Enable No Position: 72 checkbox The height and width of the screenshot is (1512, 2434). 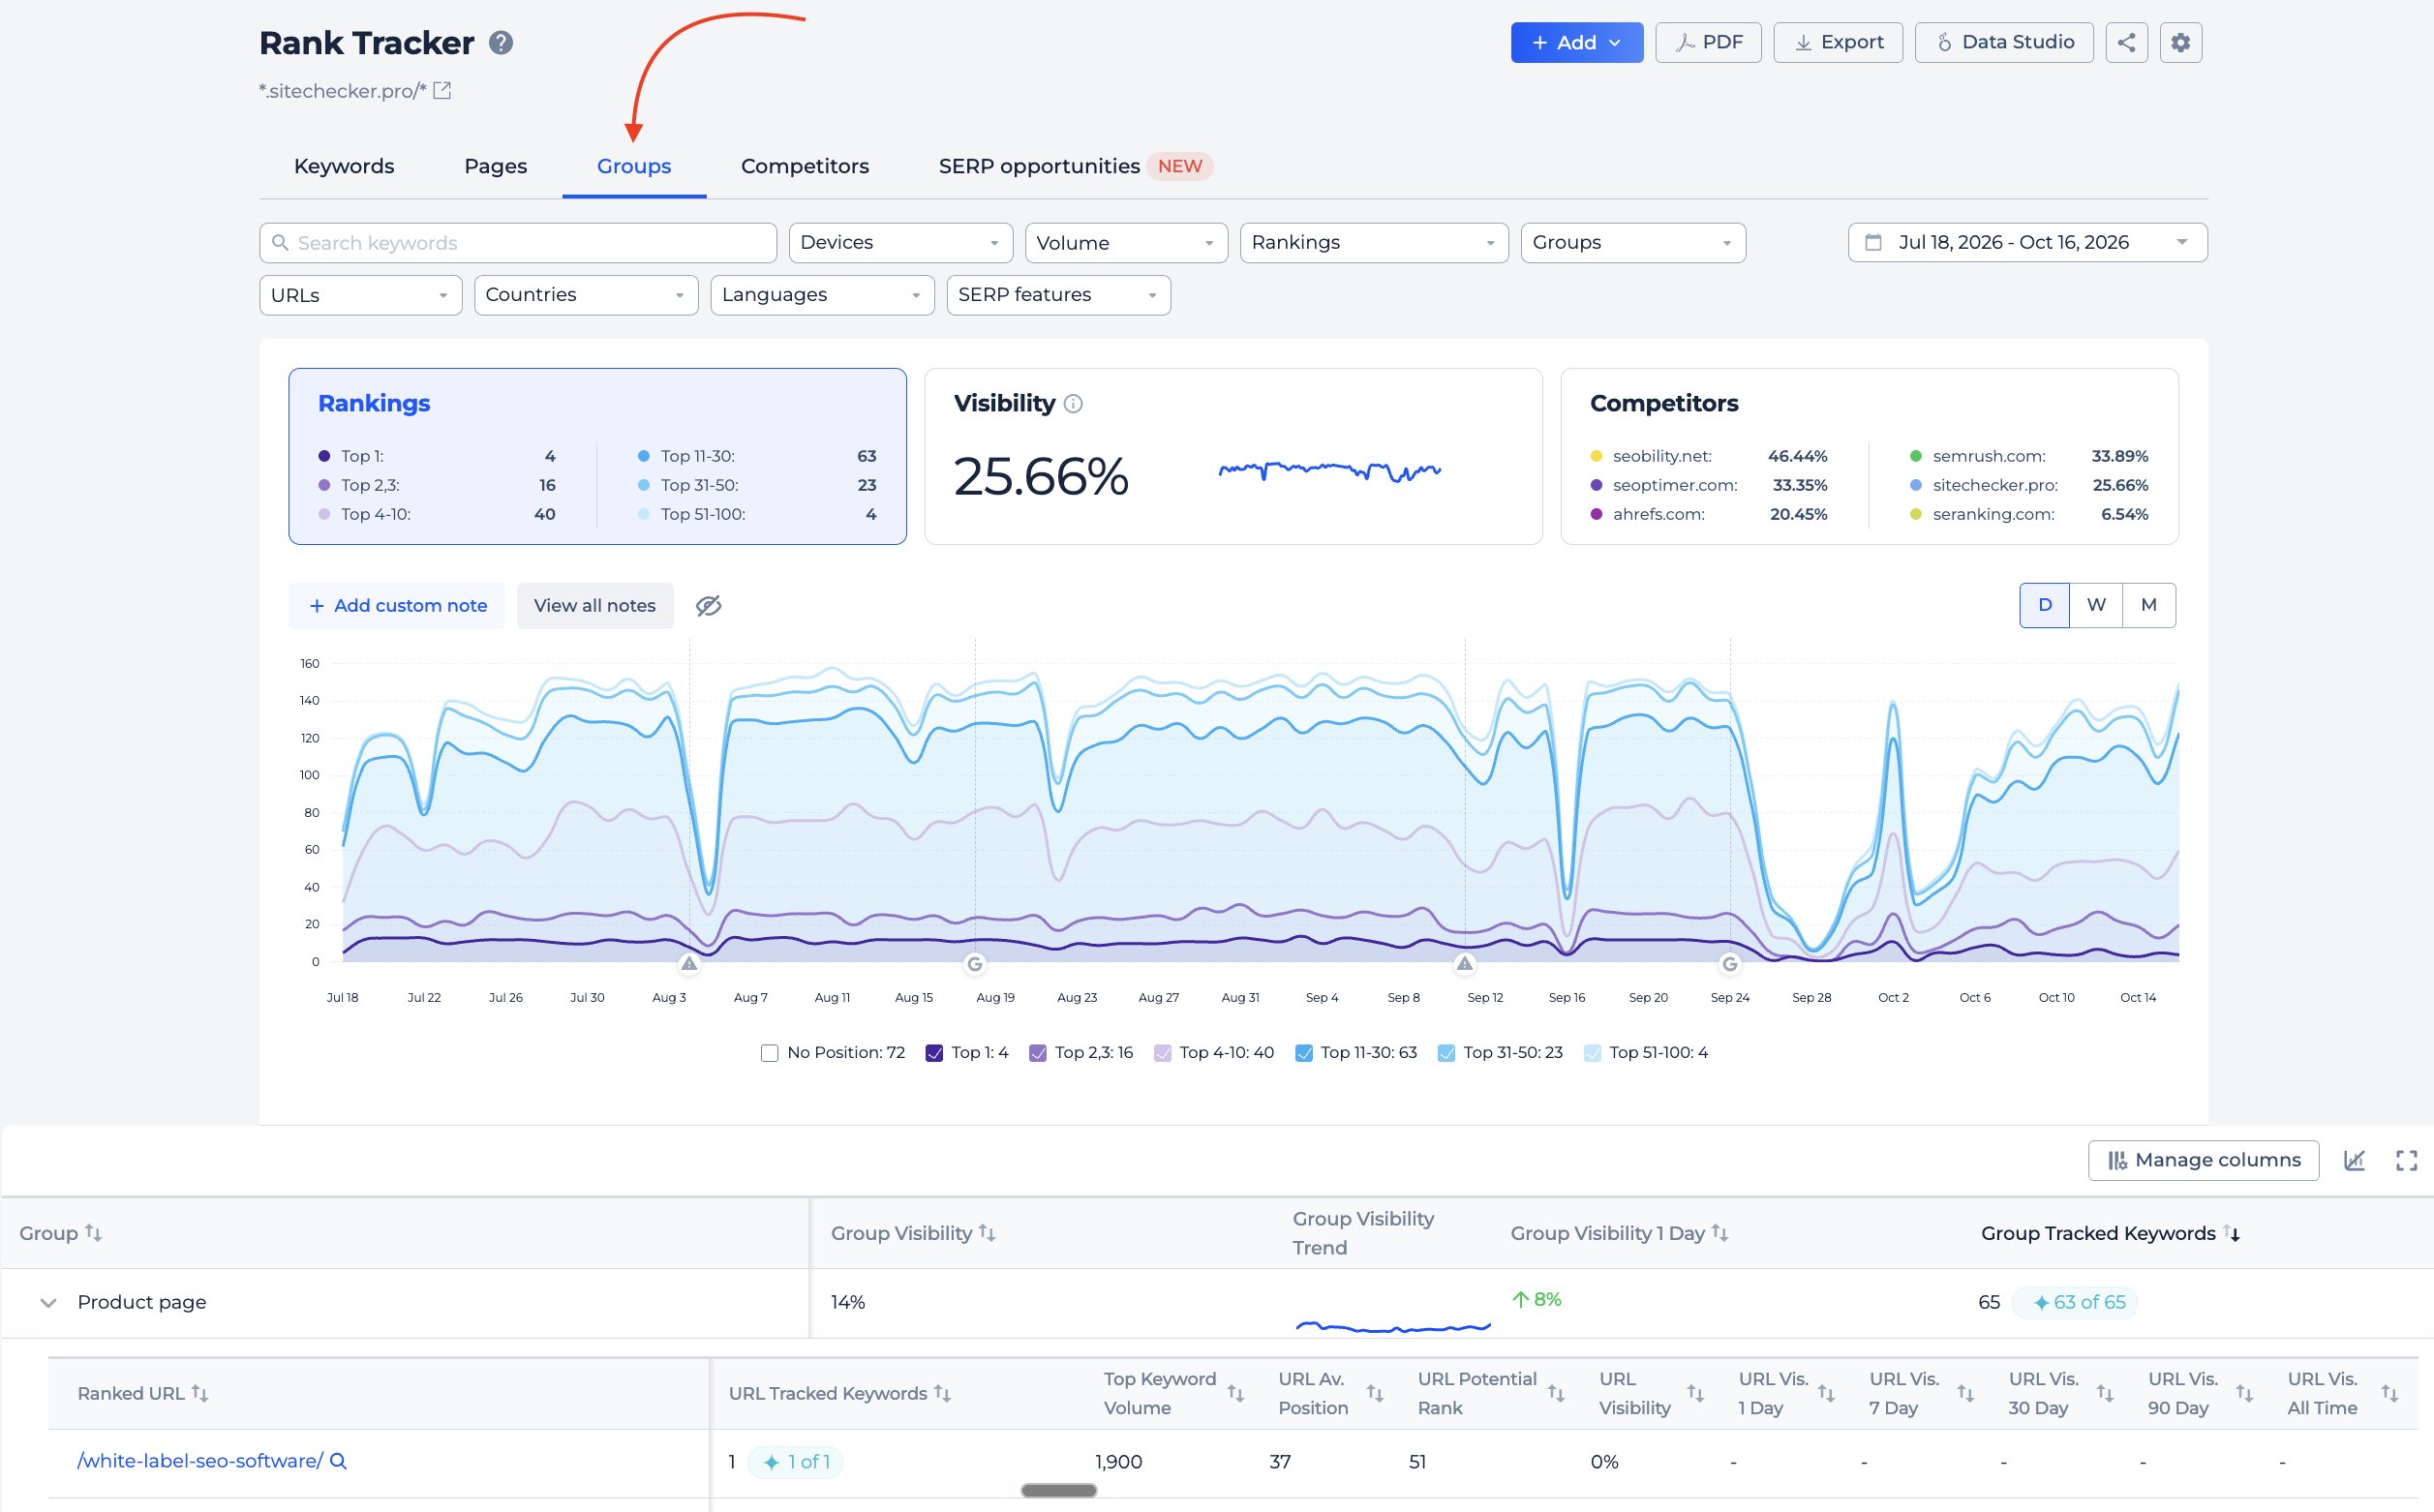click(769, 1053)
